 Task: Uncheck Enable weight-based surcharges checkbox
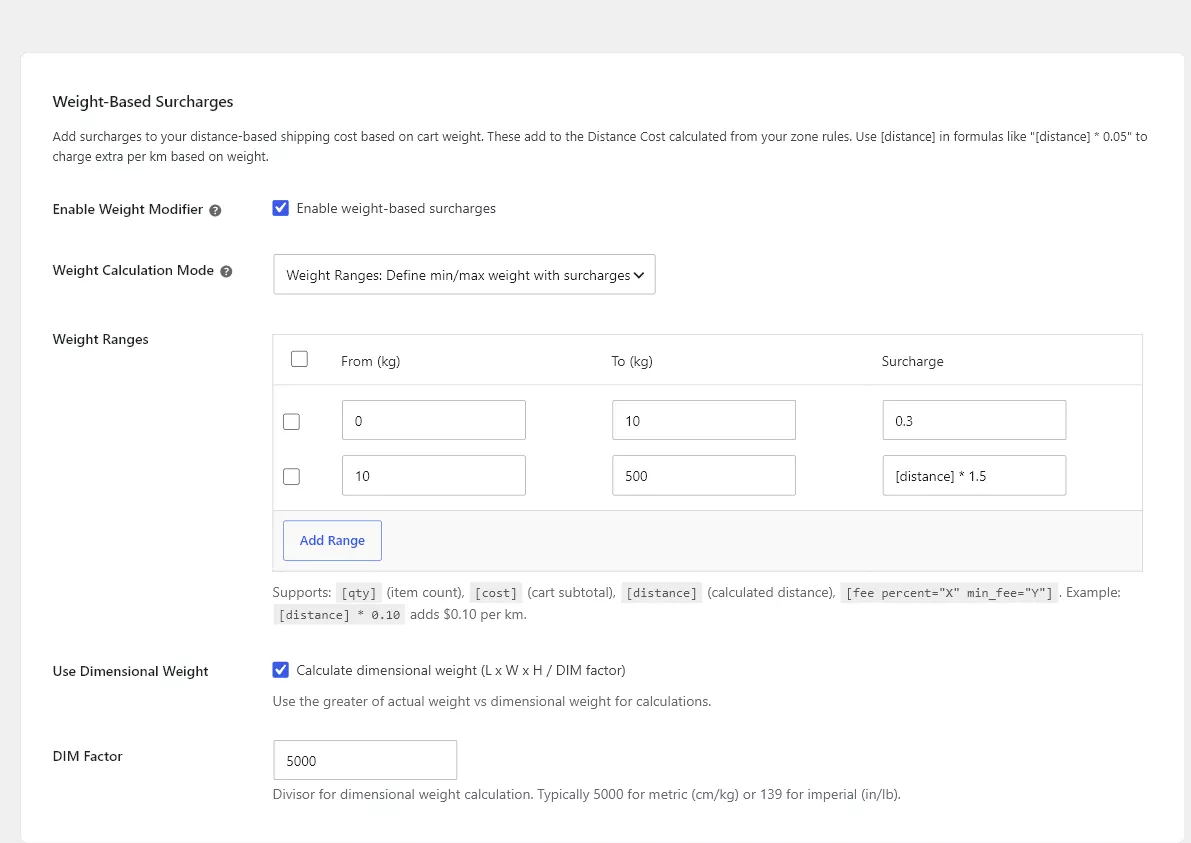click(280, 208)
